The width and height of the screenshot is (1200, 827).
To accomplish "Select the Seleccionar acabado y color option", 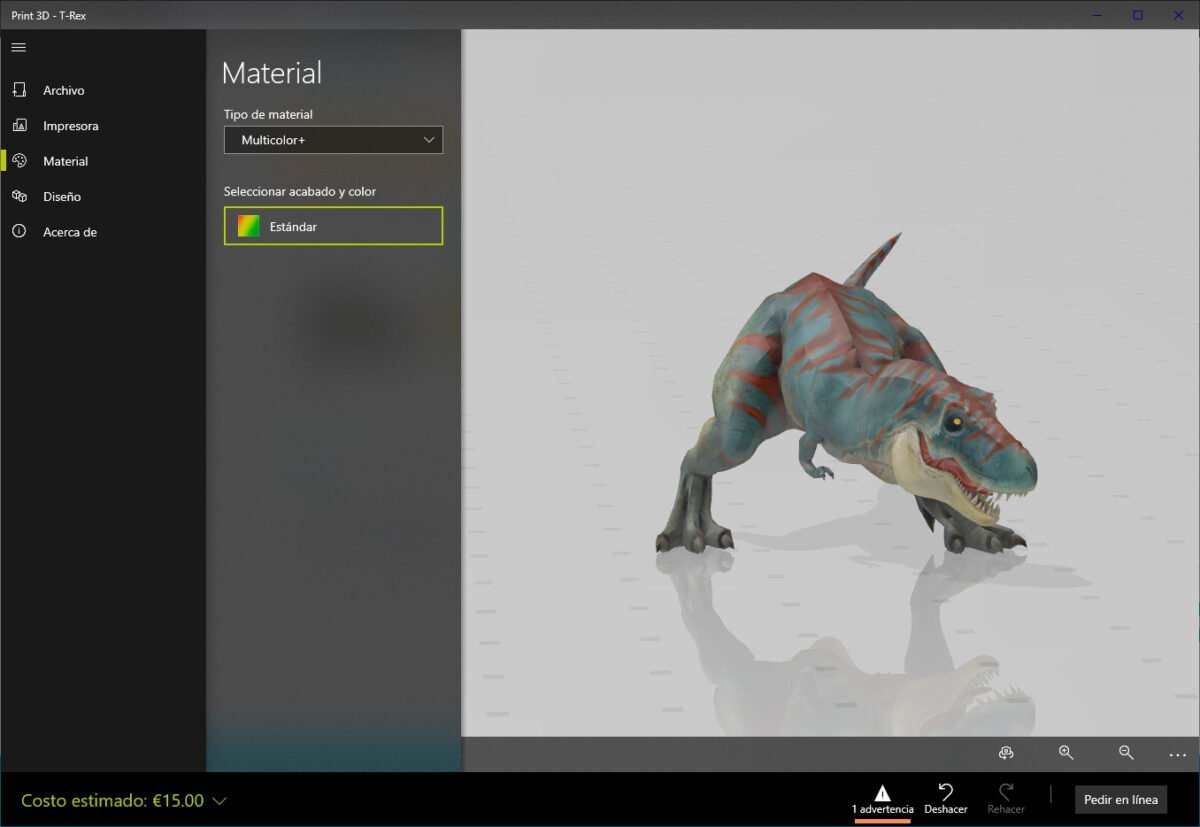I will pos(302,191).
